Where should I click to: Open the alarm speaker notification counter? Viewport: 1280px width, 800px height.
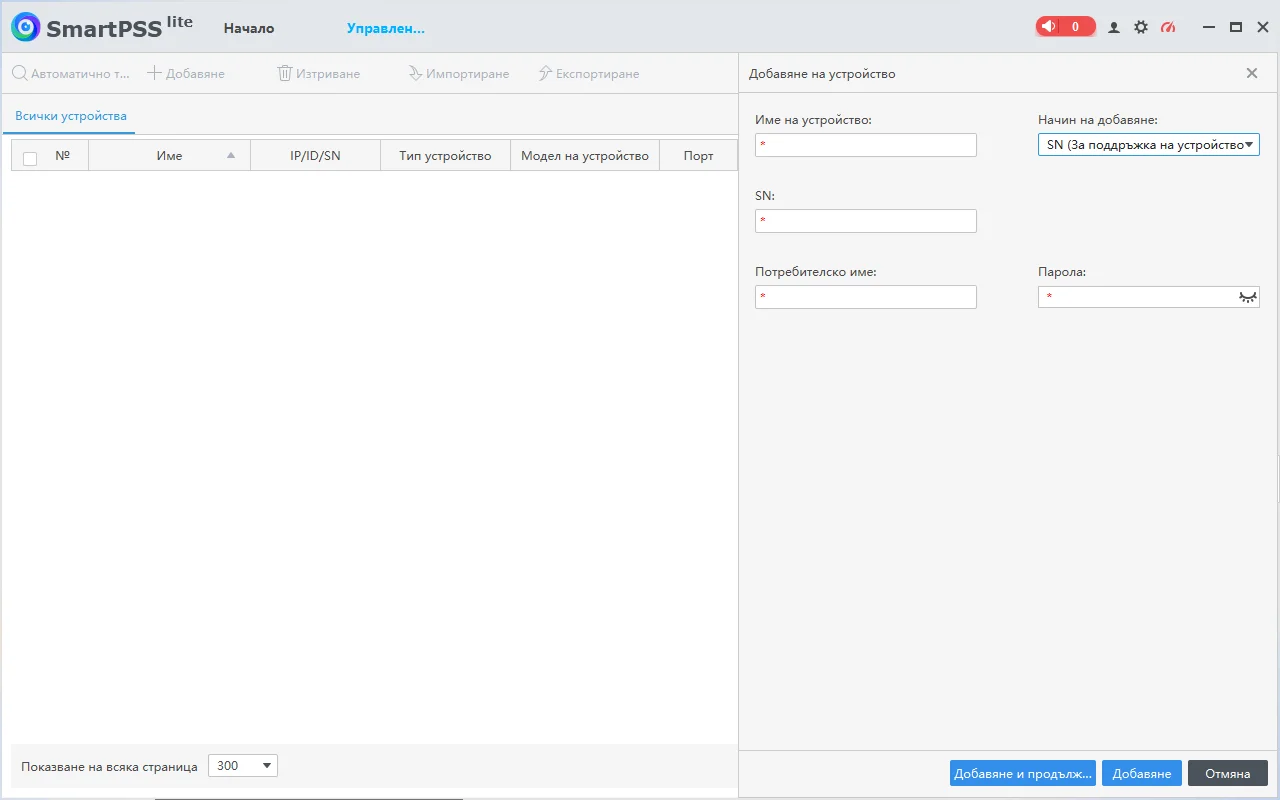click(x=1065, y=27)
